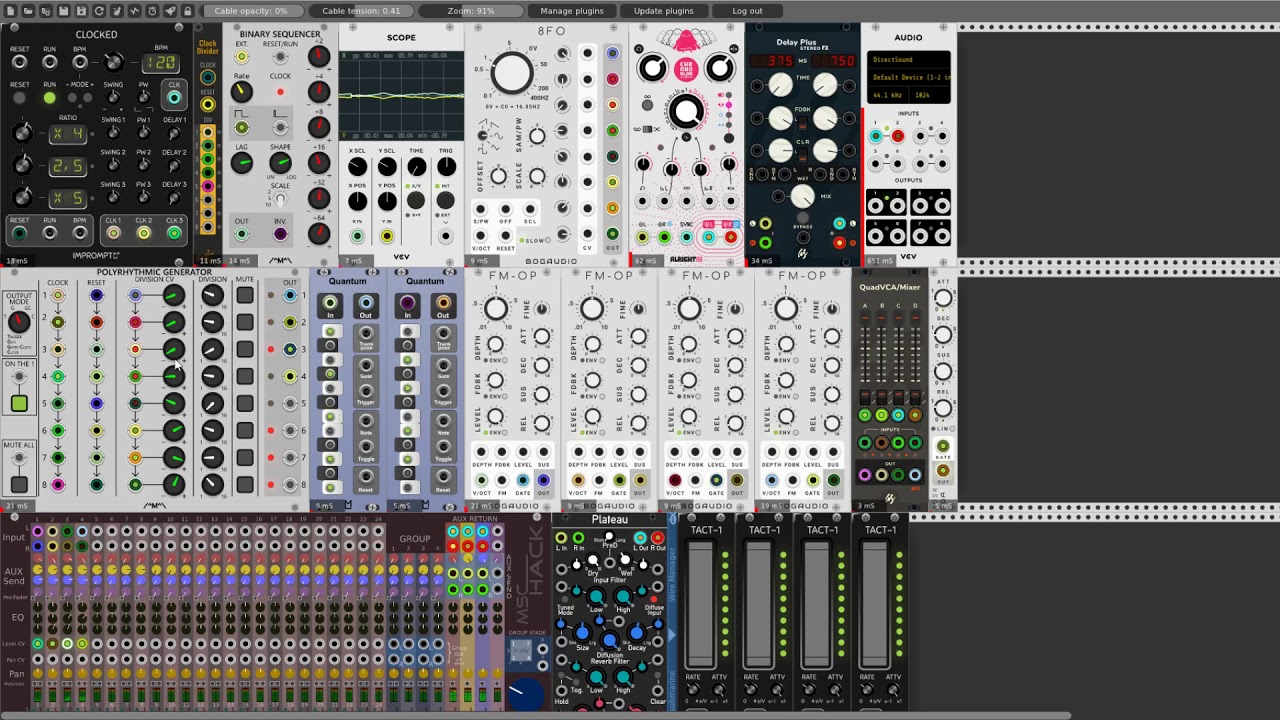
Task: Toggle Mute button for Polyrhythmic row 3
Action: (244, 350)
